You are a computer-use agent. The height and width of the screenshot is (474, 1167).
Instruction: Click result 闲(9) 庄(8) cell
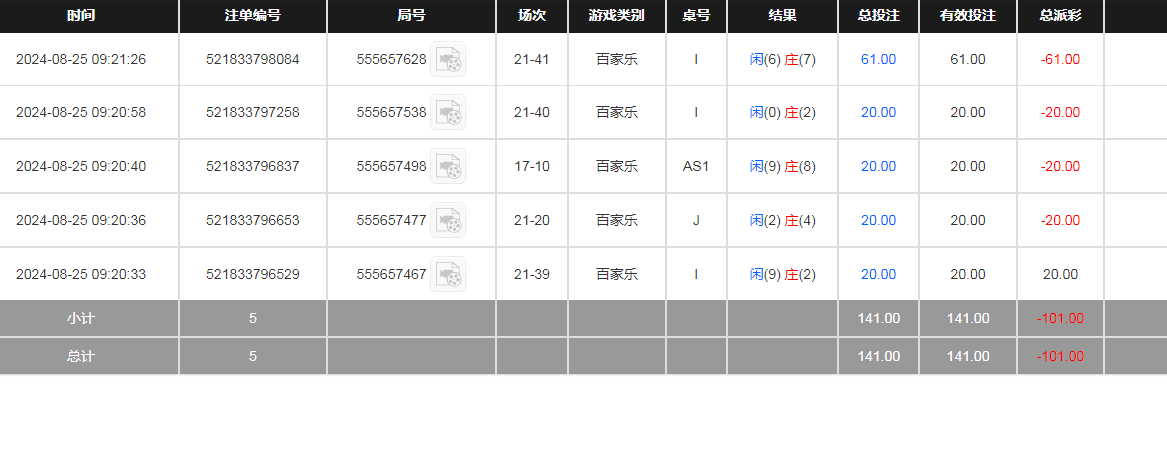tap(782, 167)
